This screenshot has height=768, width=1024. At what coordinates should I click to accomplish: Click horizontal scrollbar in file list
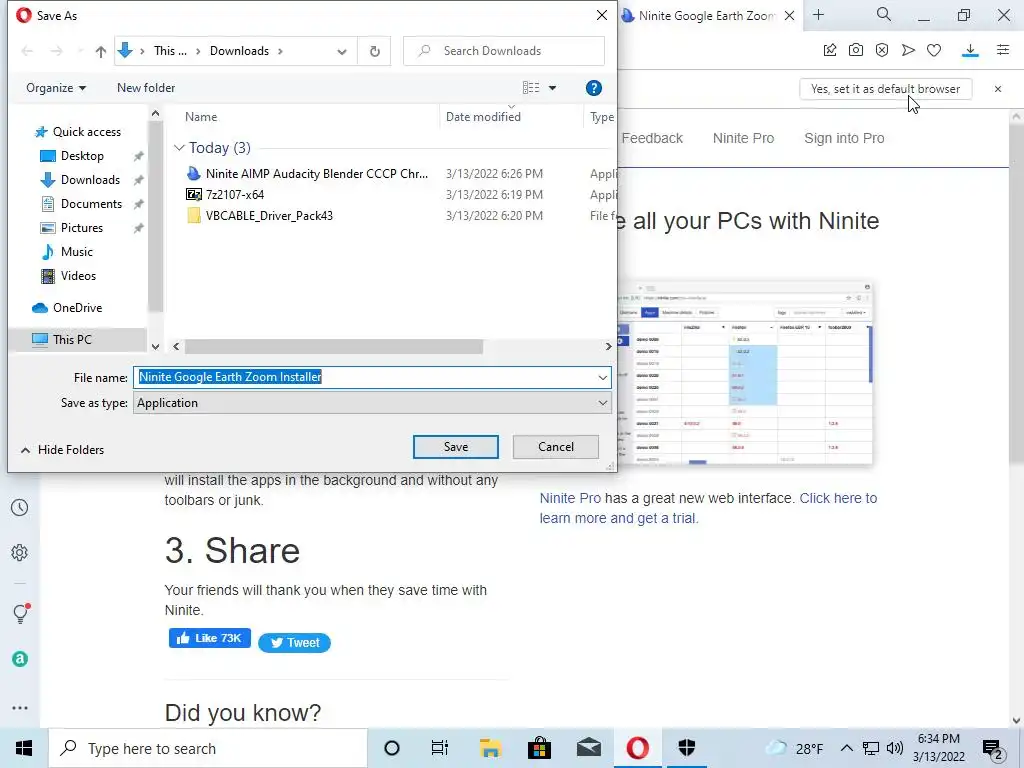334,347
